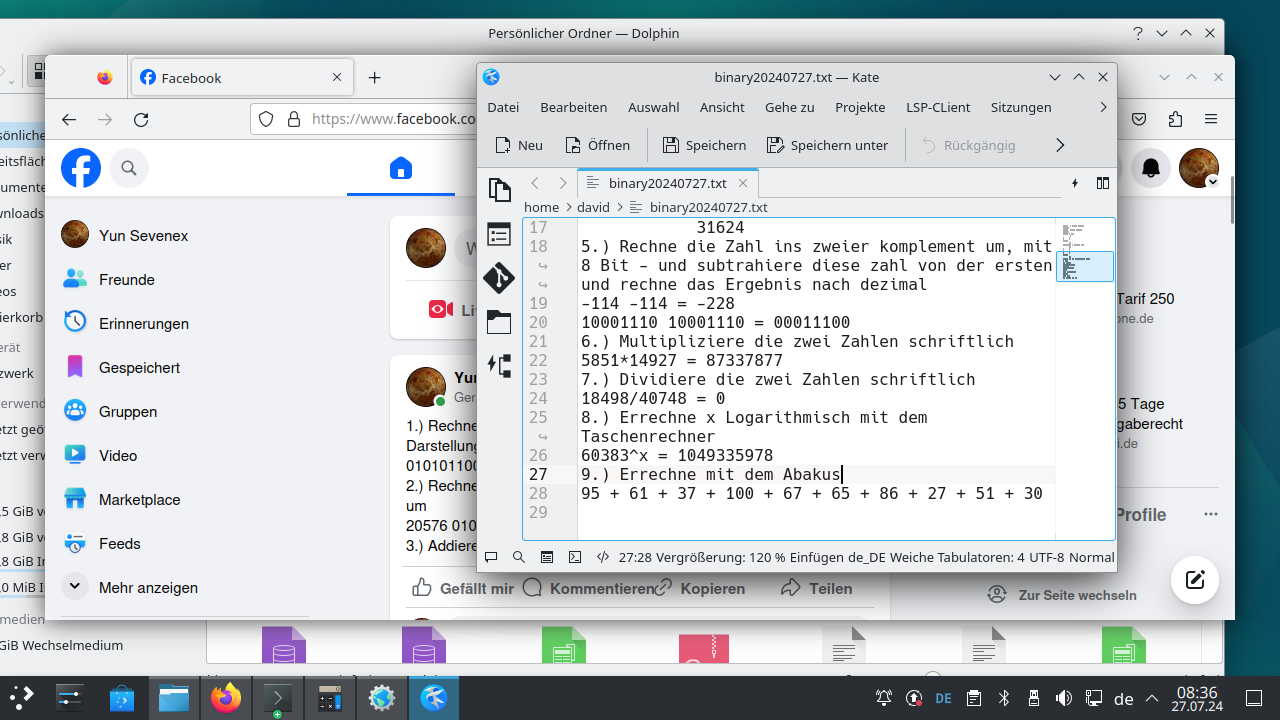Open the Git sidebar panel in Kate
This screenshot has height=720, width=1280.
pyautogui.click(x=499, y=278)
